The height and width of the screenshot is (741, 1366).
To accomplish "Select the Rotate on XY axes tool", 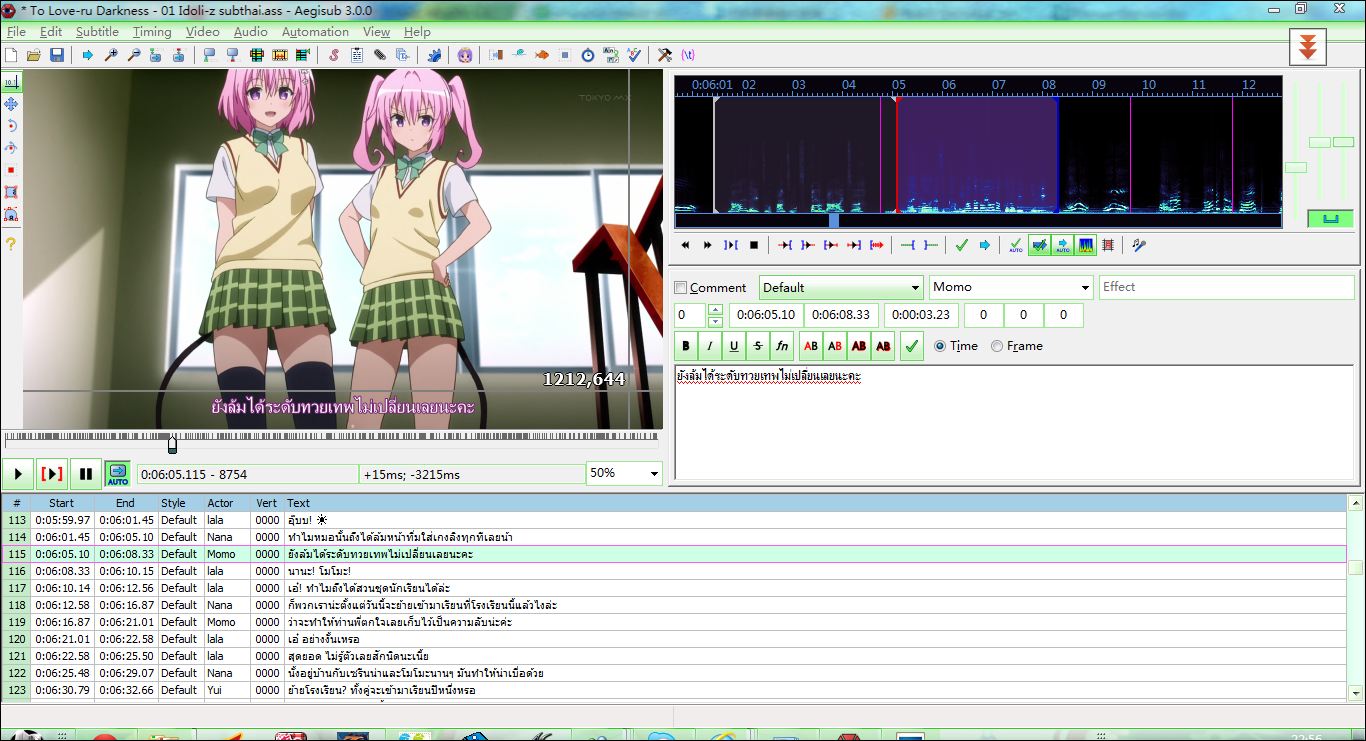I will pos(11,148).
